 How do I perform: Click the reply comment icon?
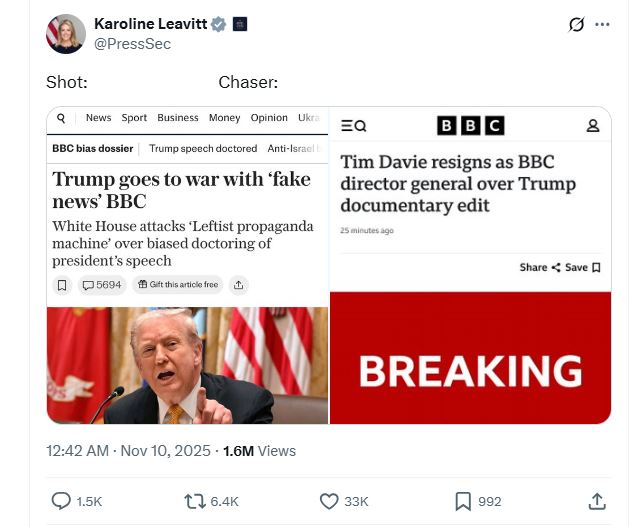coord(61,501)
